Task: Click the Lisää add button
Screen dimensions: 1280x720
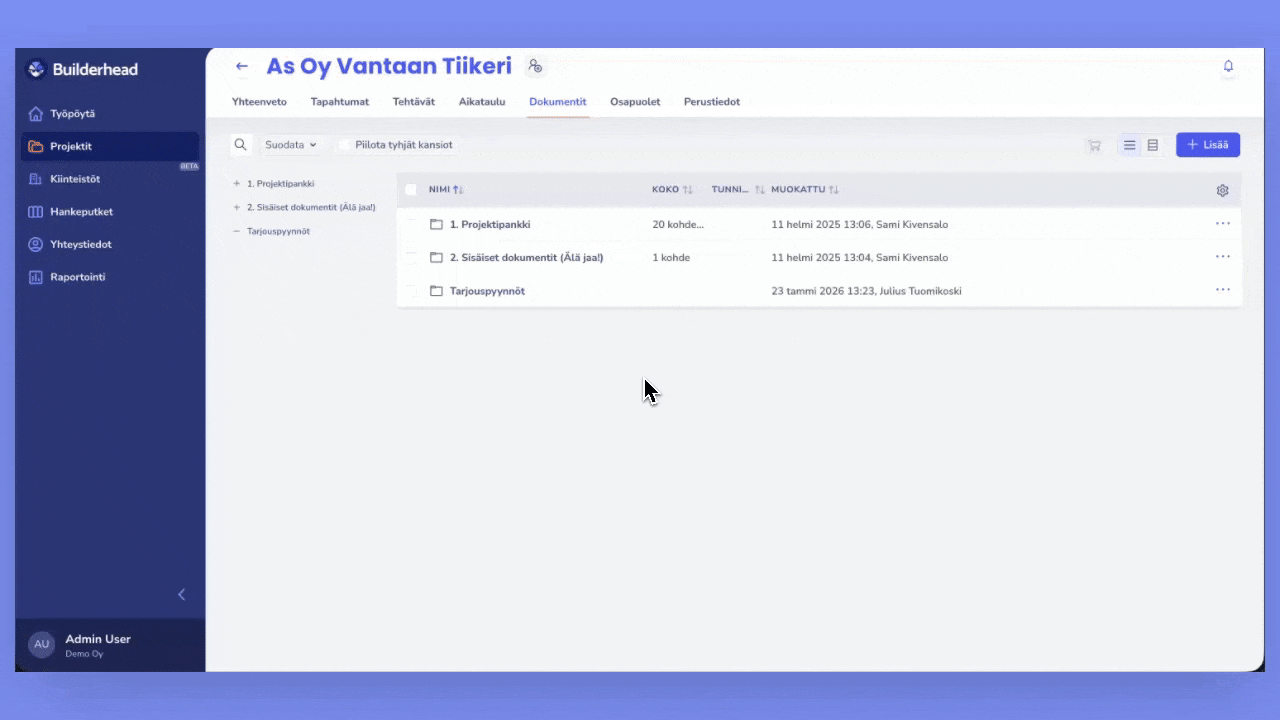Action: (1207, 145)
